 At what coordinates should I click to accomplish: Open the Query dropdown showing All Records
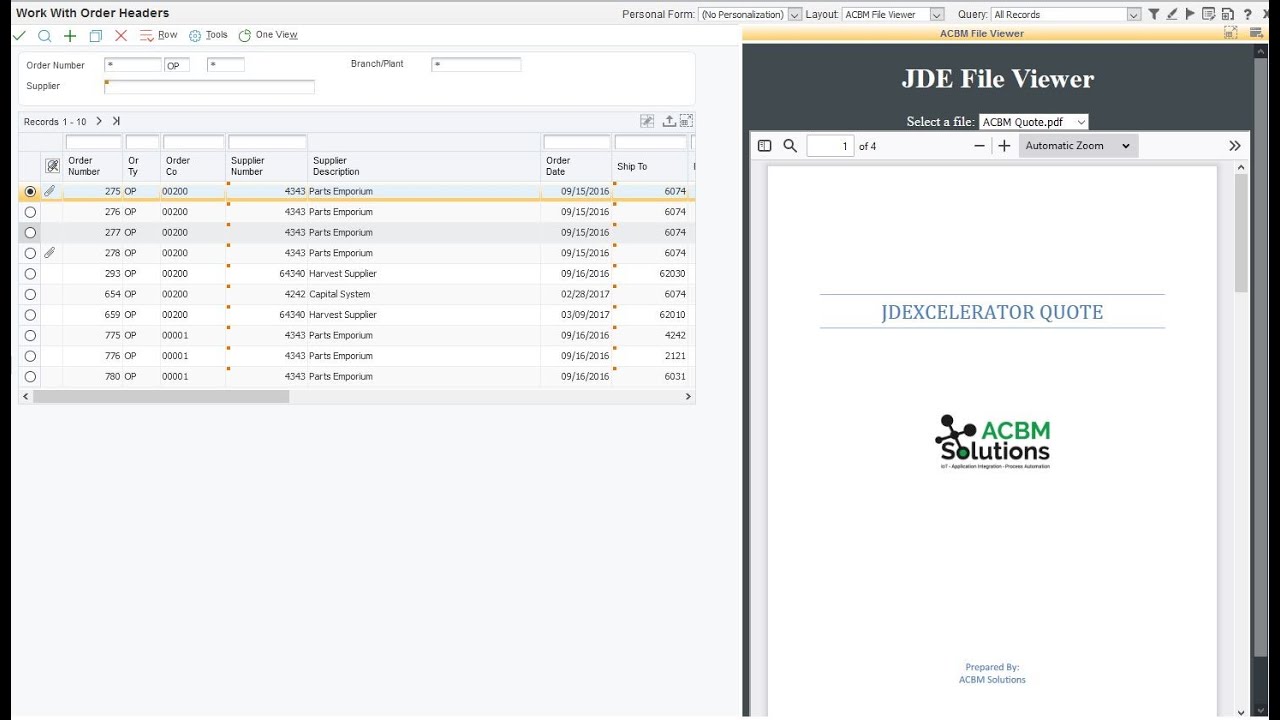click(1066, 14)
